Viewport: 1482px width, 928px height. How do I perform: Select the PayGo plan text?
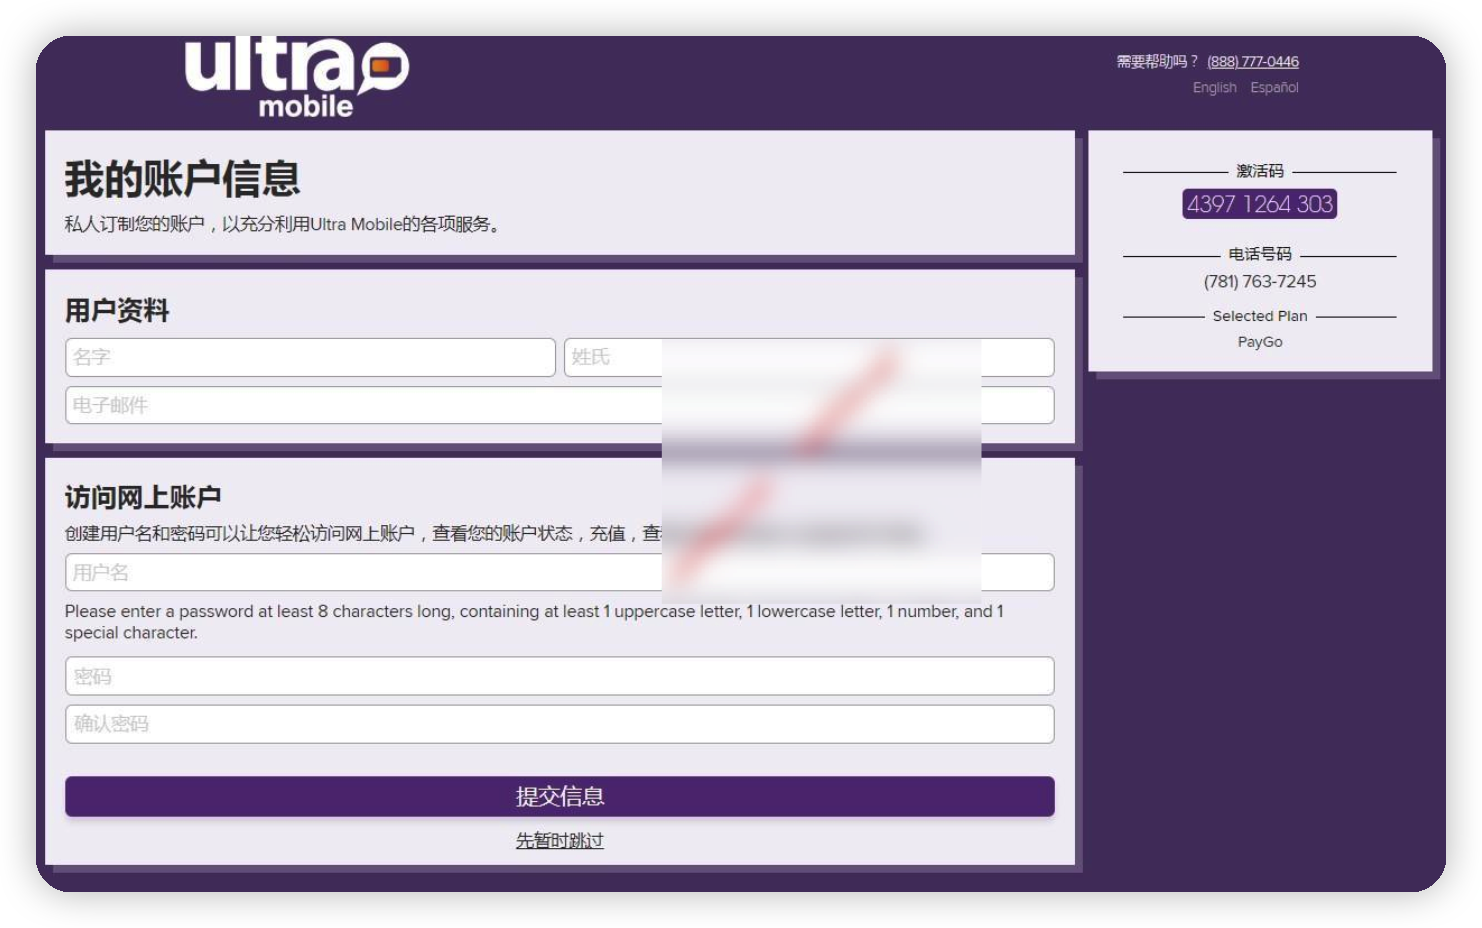pos(1260,342)
